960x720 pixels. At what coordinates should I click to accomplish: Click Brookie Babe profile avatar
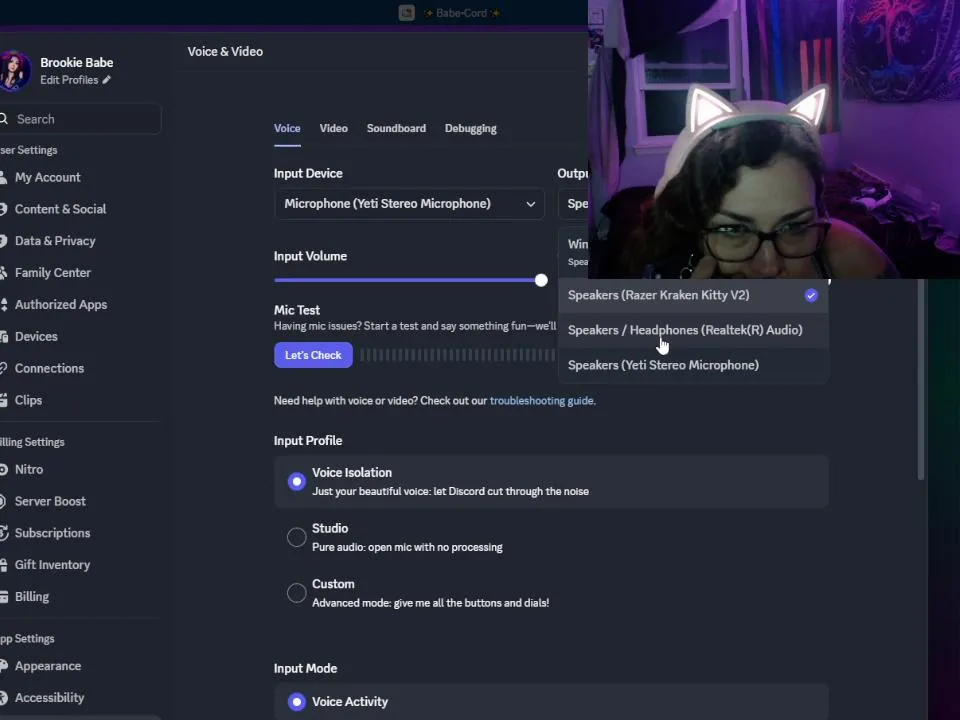coord(15,71)
